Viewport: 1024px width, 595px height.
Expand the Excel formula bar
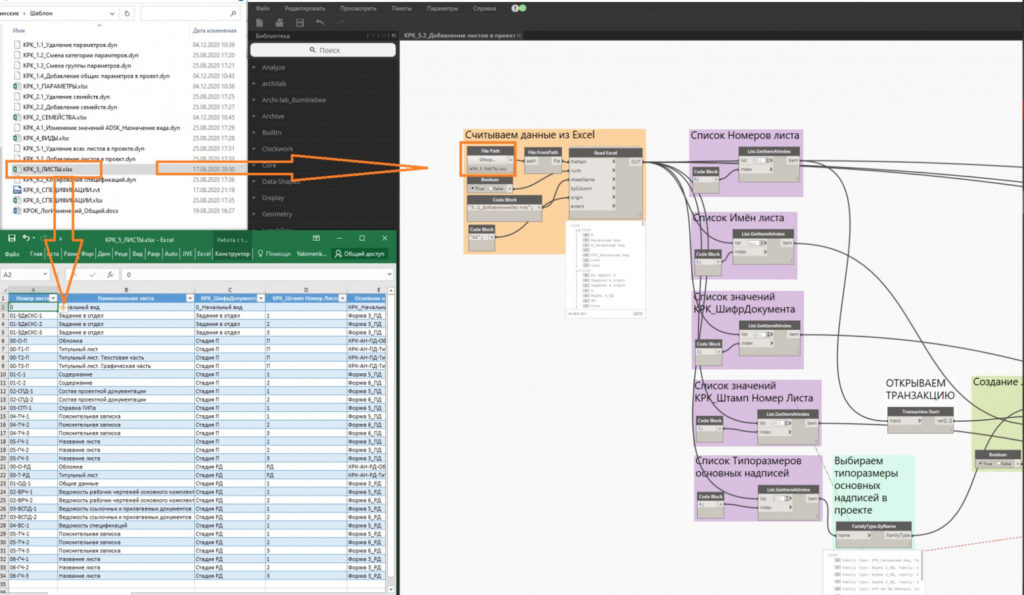(x=389, y=274)
